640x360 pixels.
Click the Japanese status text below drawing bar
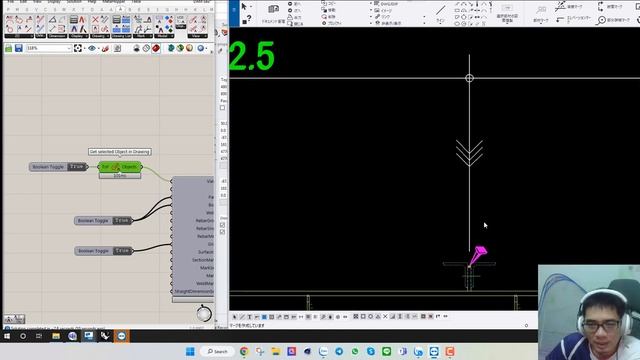tap(247, 325)
